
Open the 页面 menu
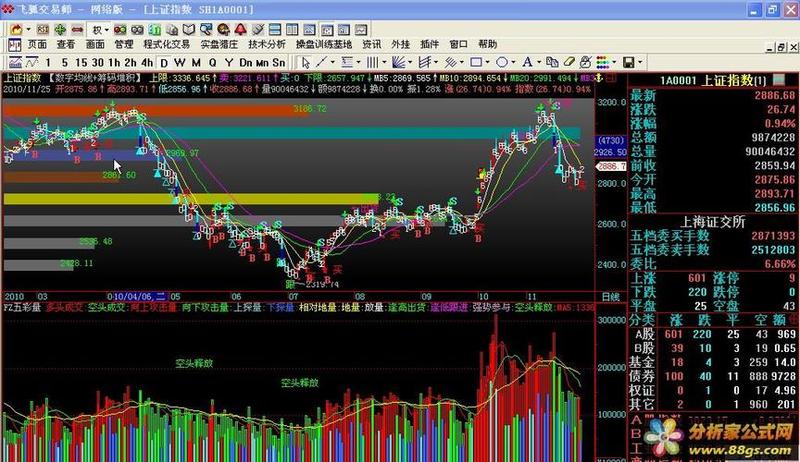[x=37, y=45]
